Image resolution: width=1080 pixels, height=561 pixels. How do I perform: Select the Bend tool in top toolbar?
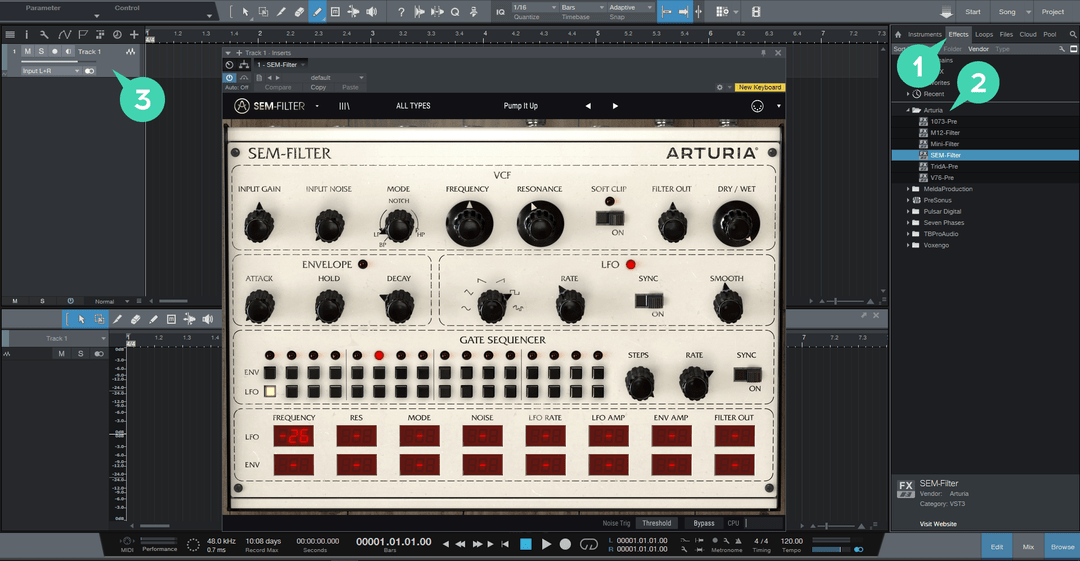coord(353,12)
